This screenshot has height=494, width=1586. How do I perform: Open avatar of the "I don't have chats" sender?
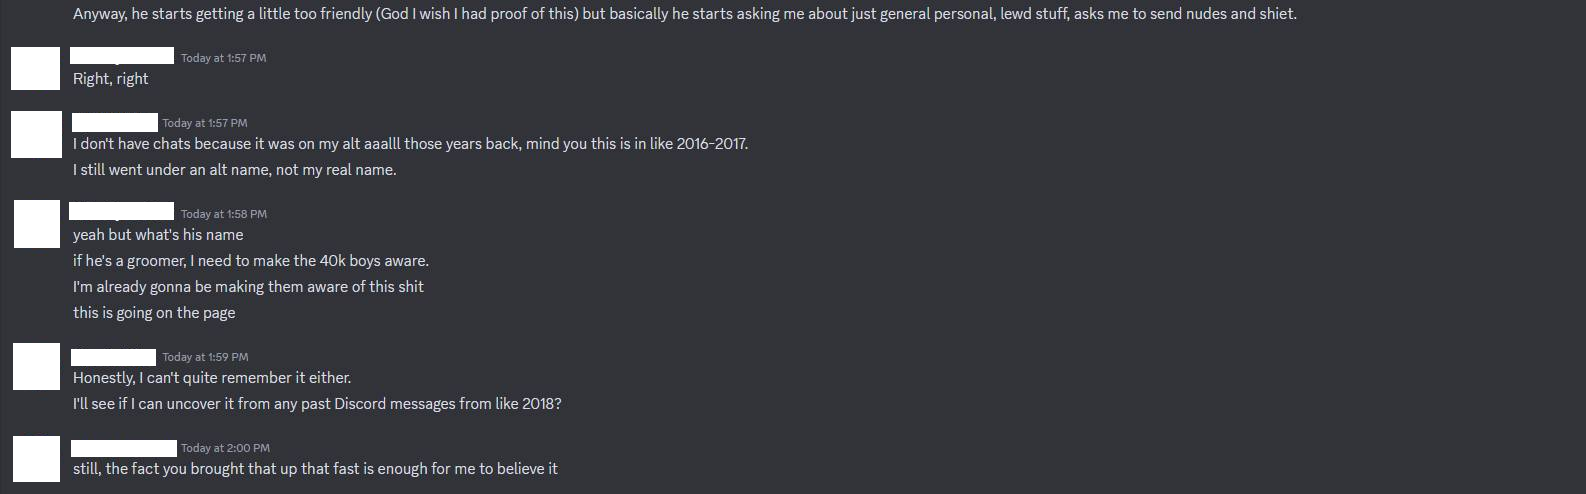click(36, 135)
